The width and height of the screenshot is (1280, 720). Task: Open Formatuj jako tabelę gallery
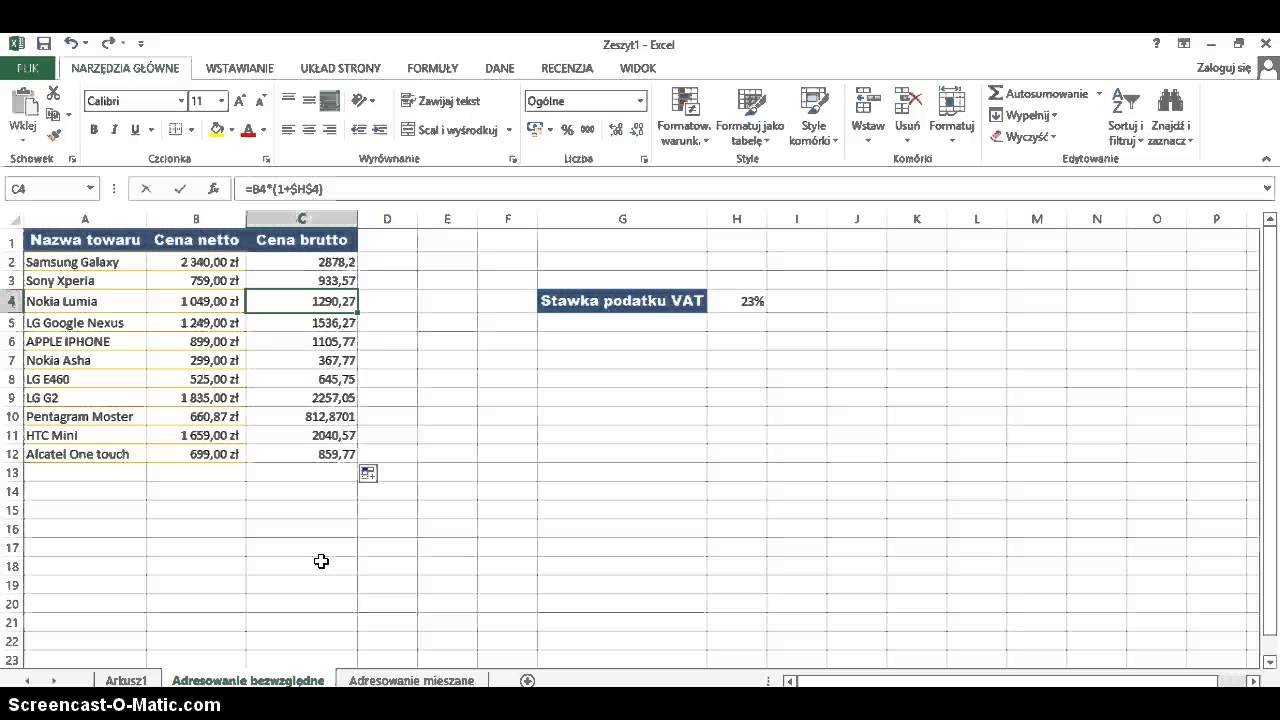click(750, 116)
